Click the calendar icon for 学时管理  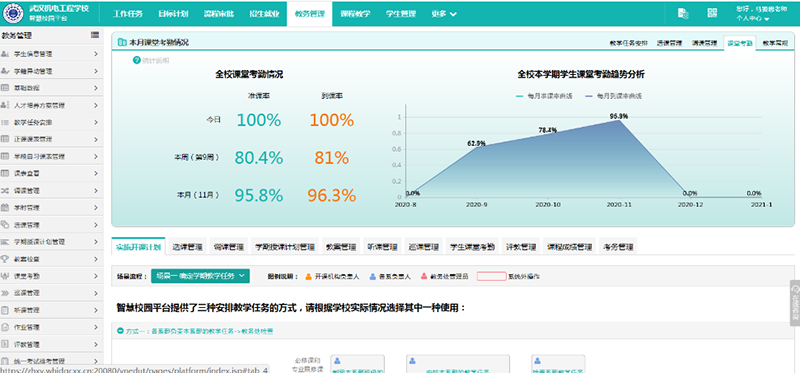tap(5, 208)
